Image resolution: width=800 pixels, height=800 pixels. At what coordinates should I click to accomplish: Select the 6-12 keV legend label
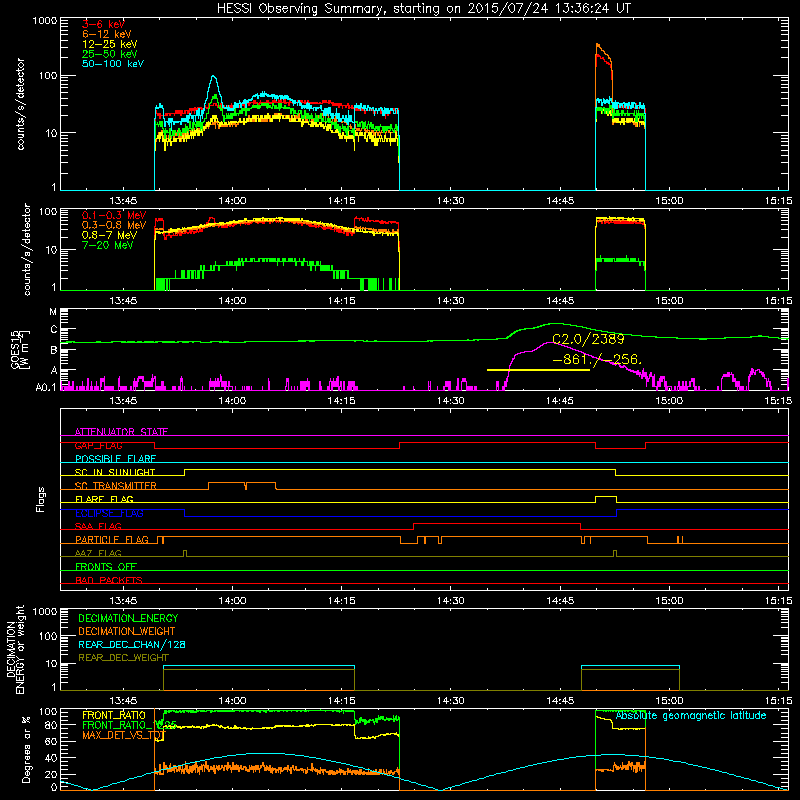pyautogui.click(x=107, y=34)
